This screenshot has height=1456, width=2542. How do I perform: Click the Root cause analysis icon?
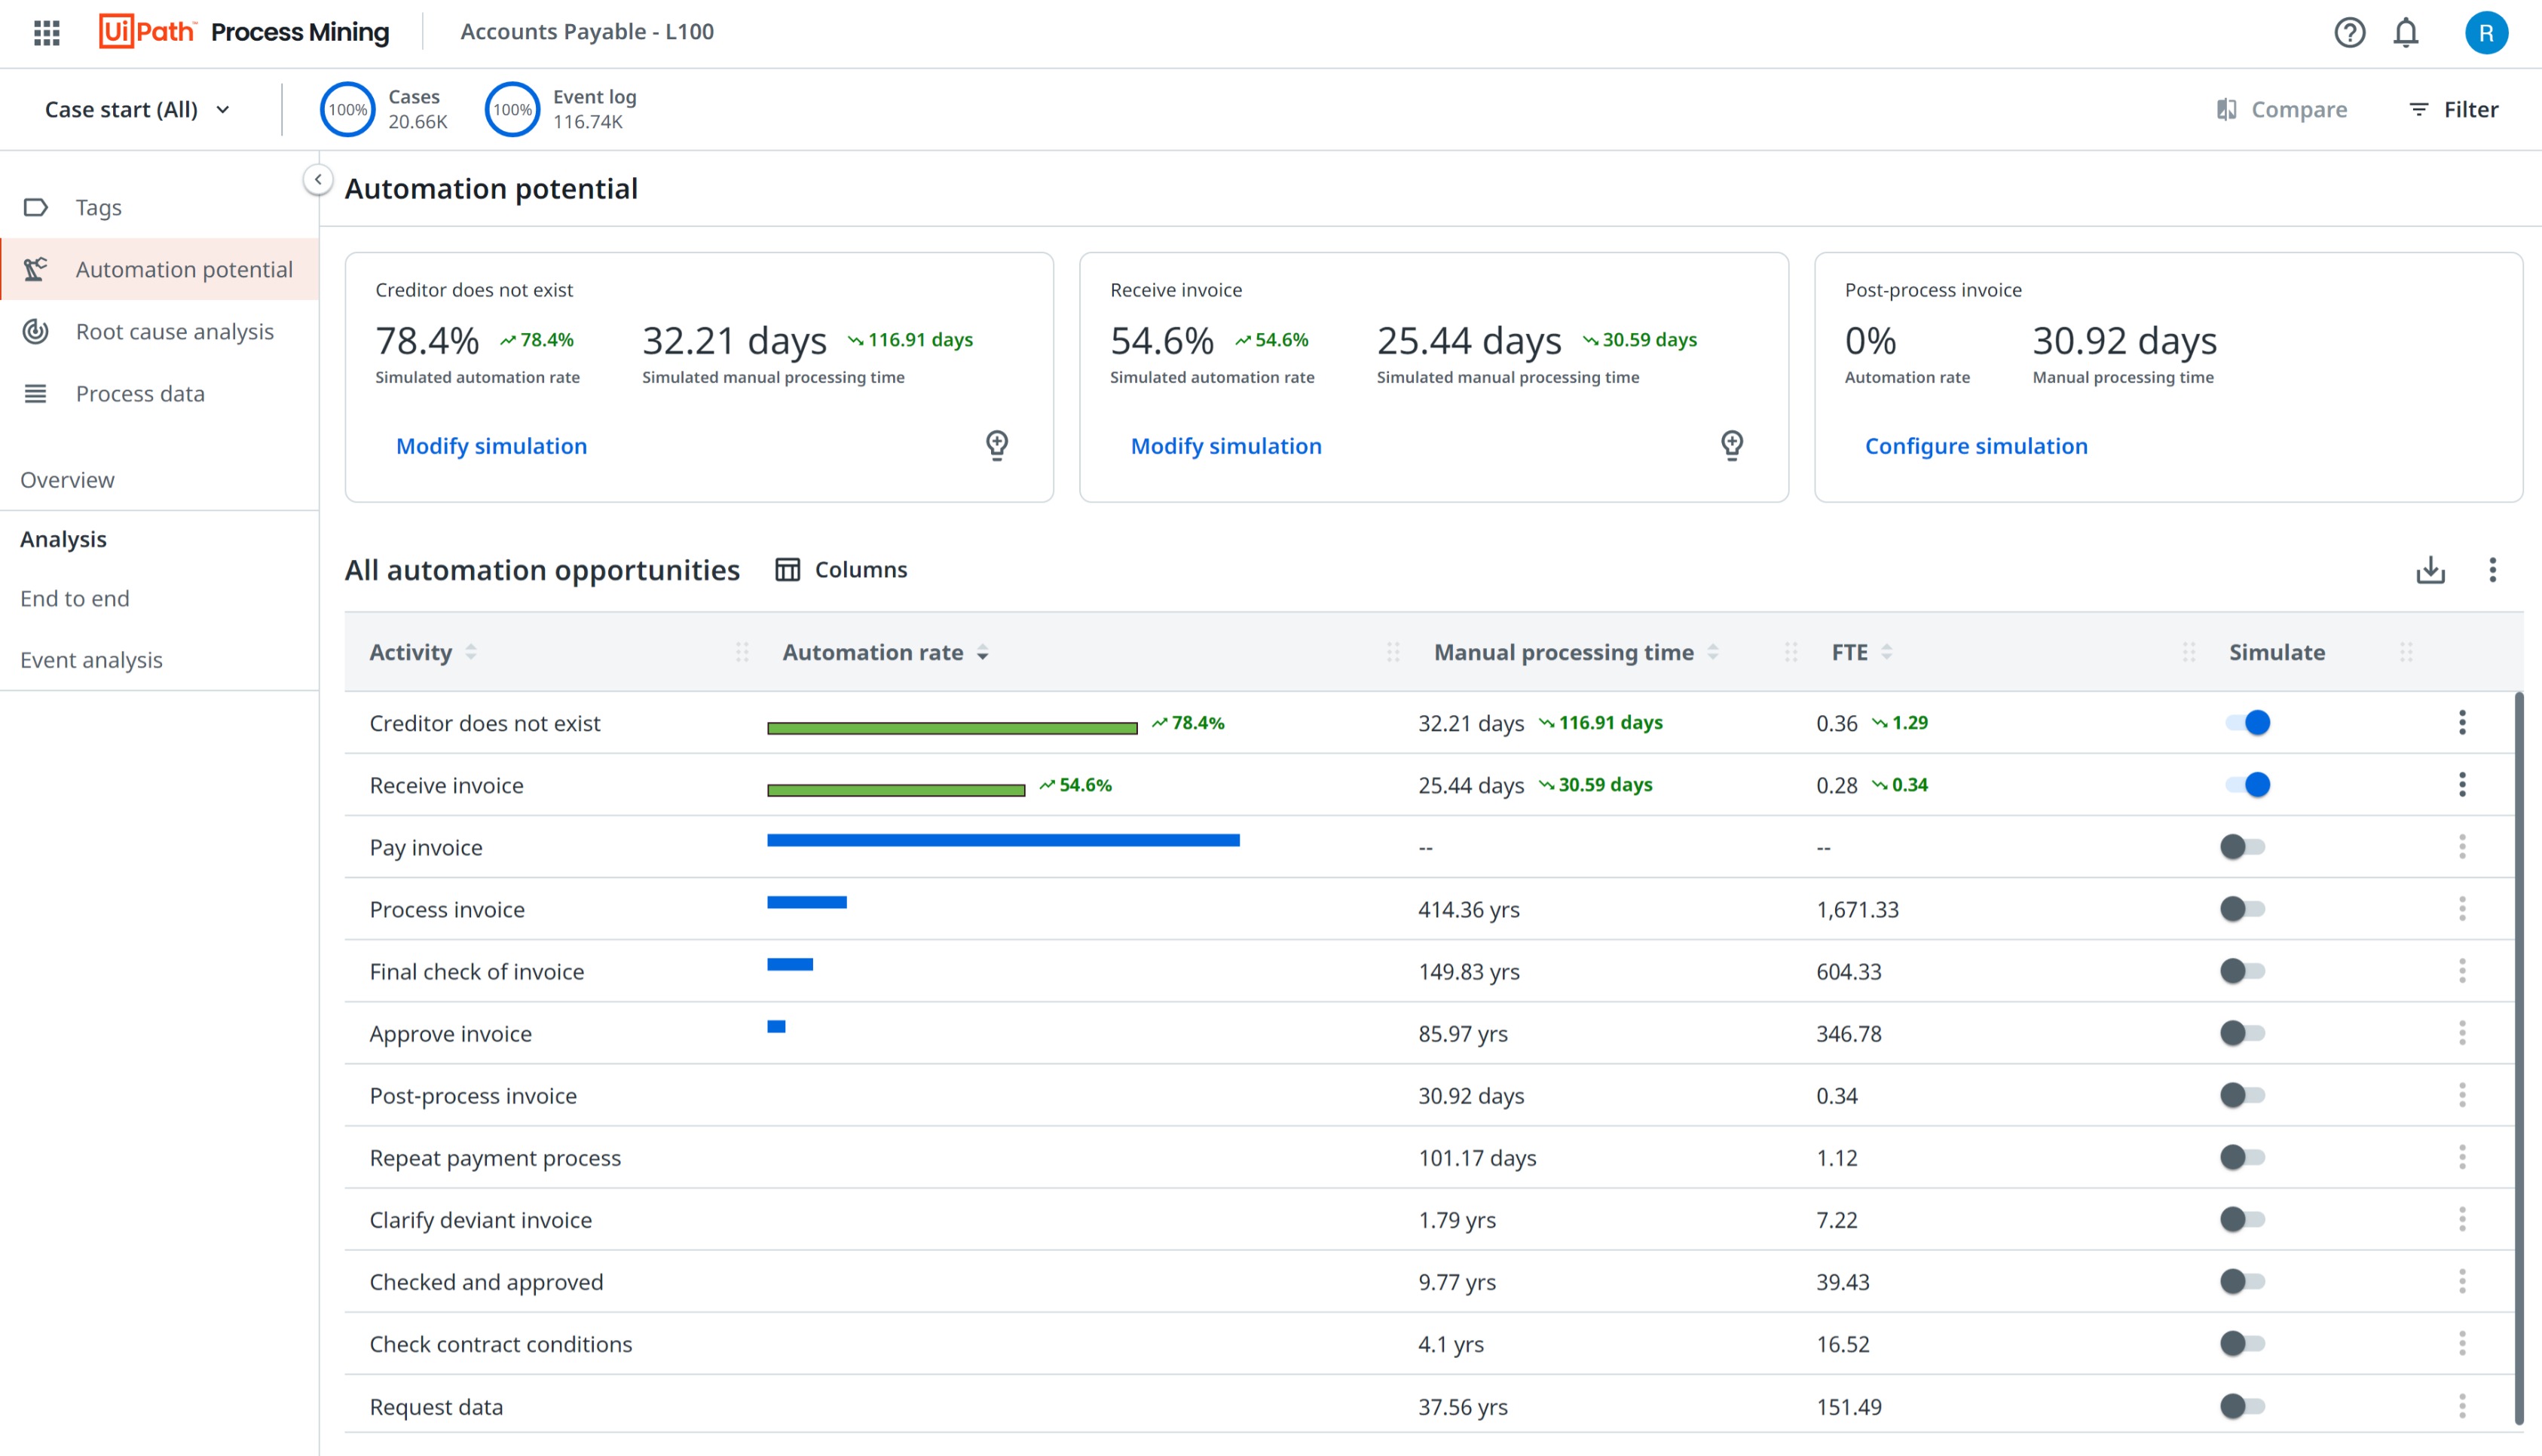[x=36, y=331]
